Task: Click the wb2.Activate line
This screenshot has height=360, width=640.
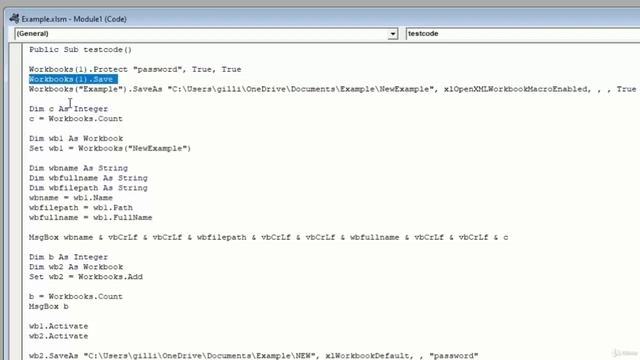Action: (58, 336)
